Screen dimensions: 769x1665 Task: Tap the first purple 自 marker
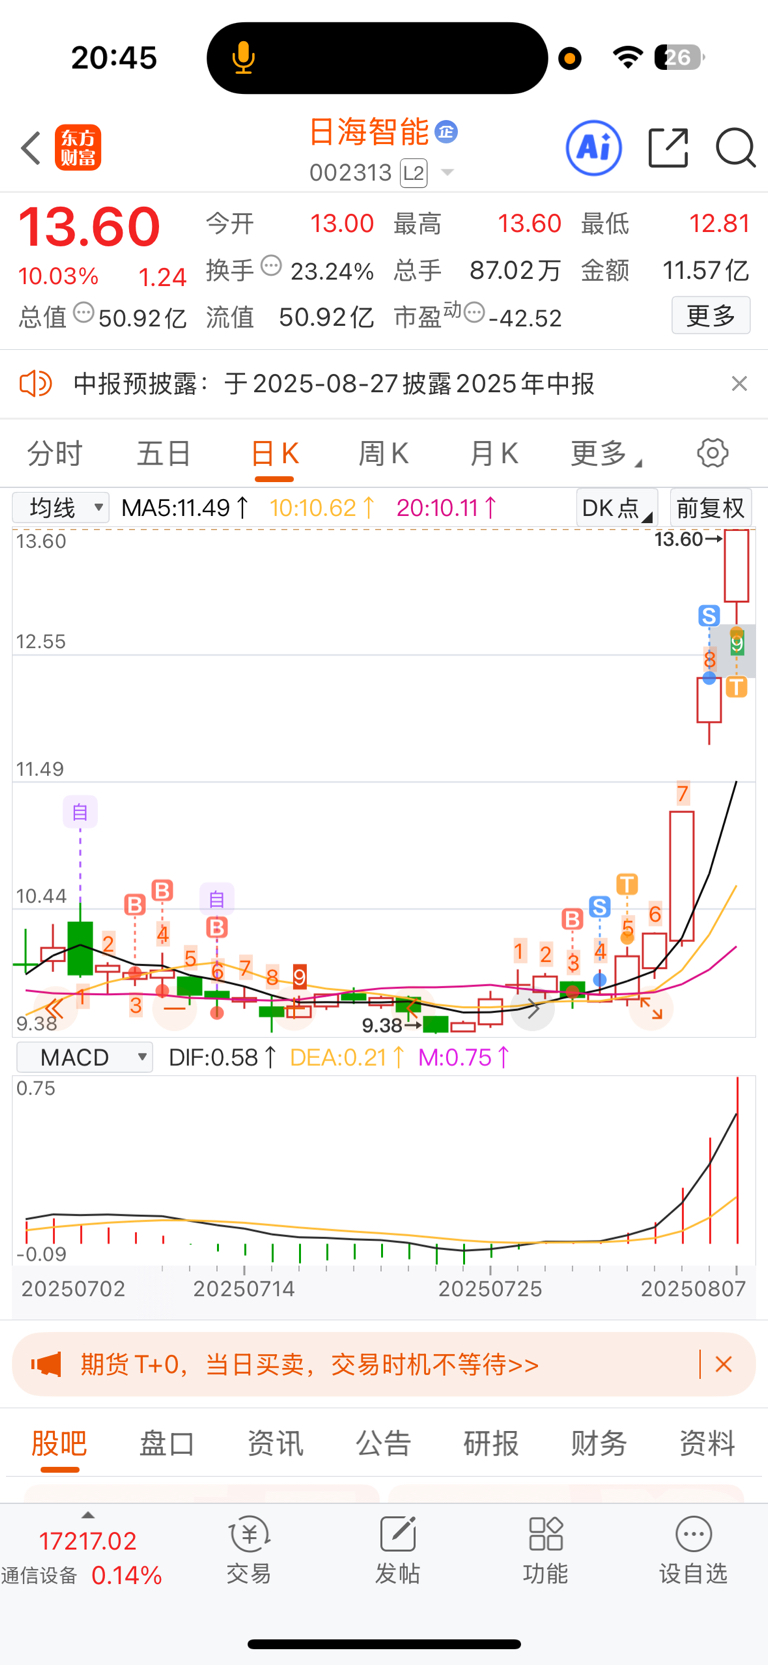(80, 812)
